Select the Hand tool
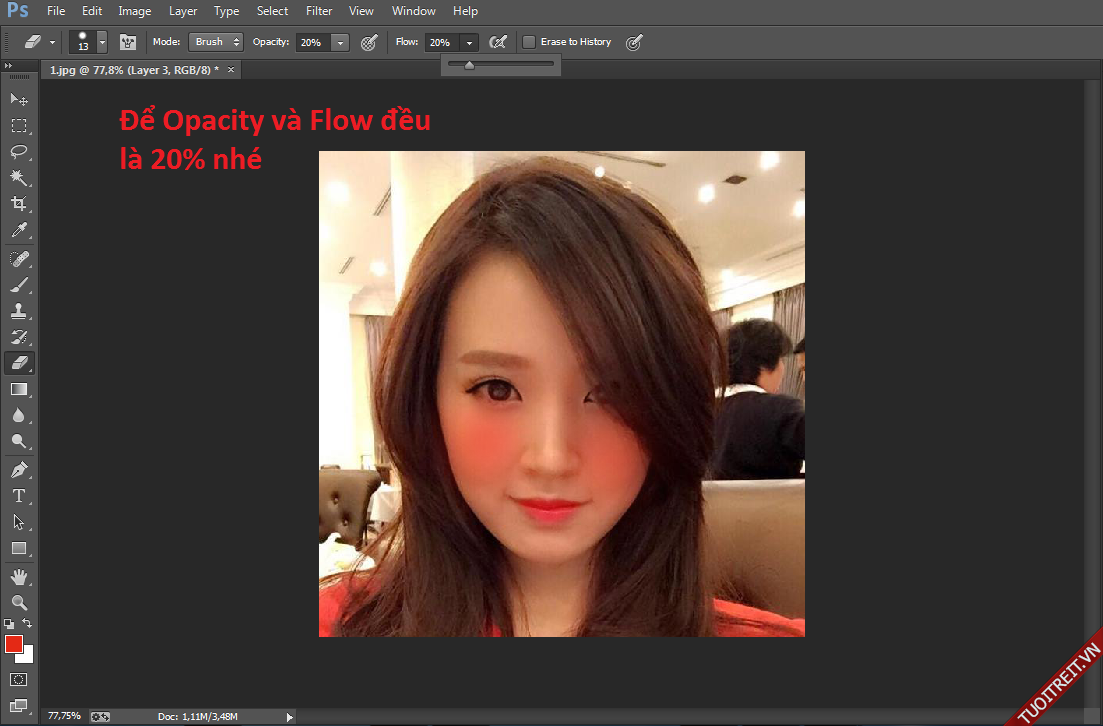1103x726 pixels. click(x=18, y=577)
